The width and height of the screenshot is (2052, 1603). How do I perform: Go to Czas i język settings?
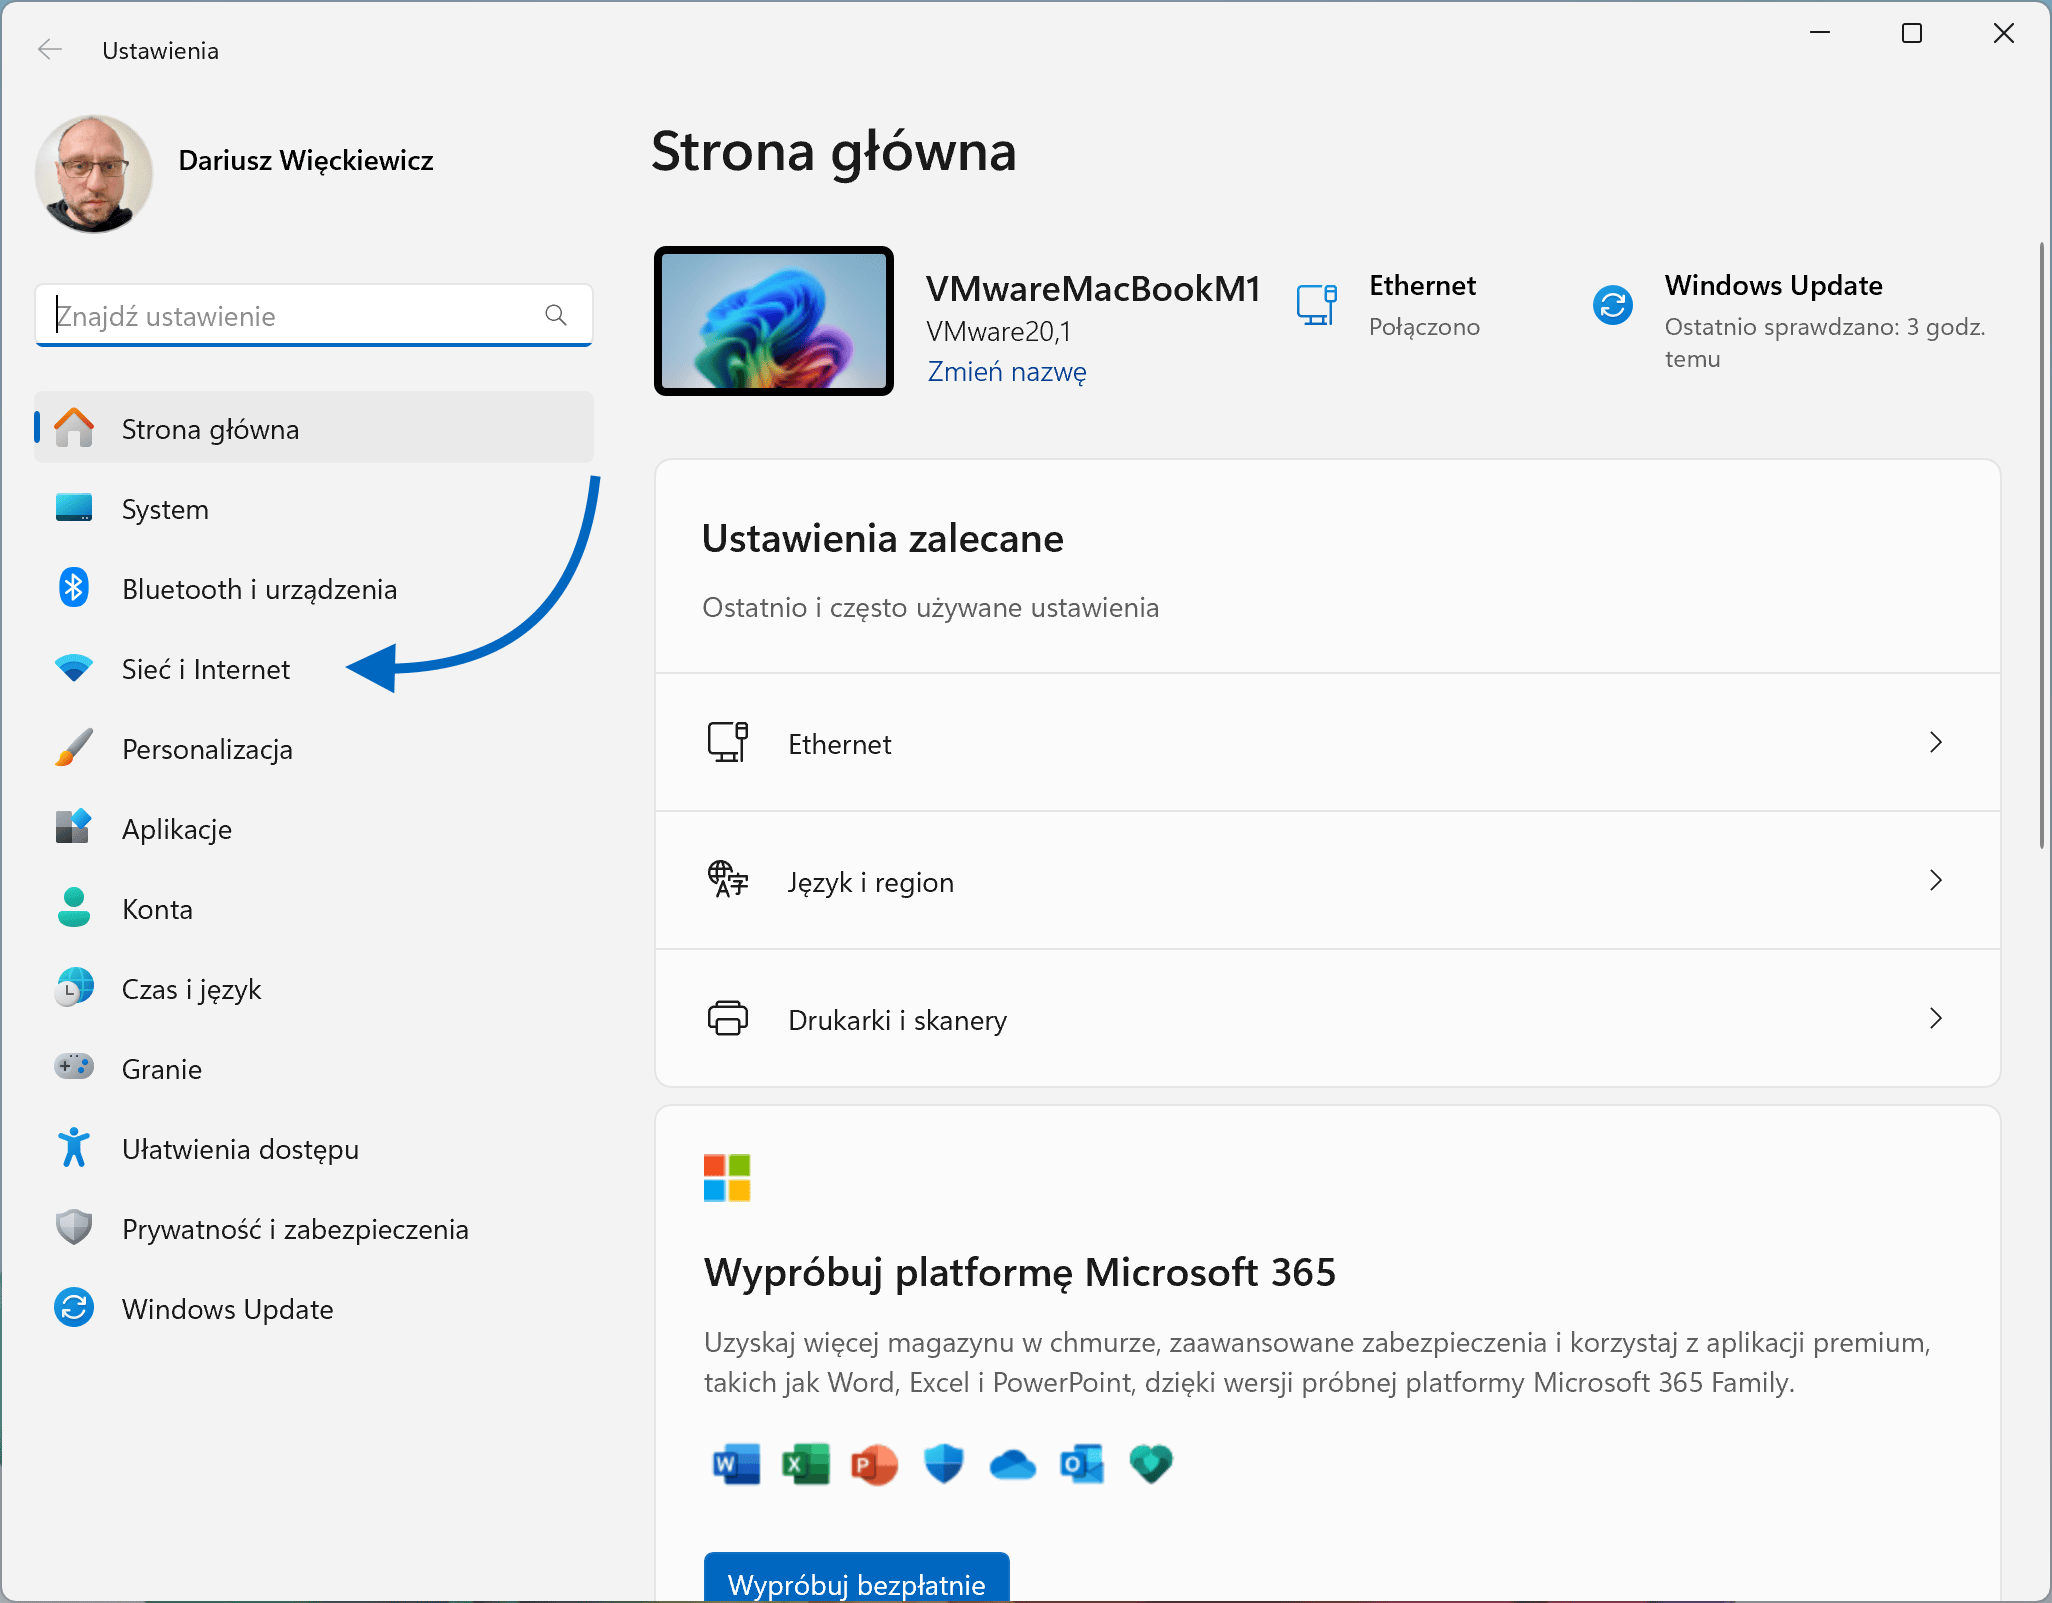[x=314, y=988]
